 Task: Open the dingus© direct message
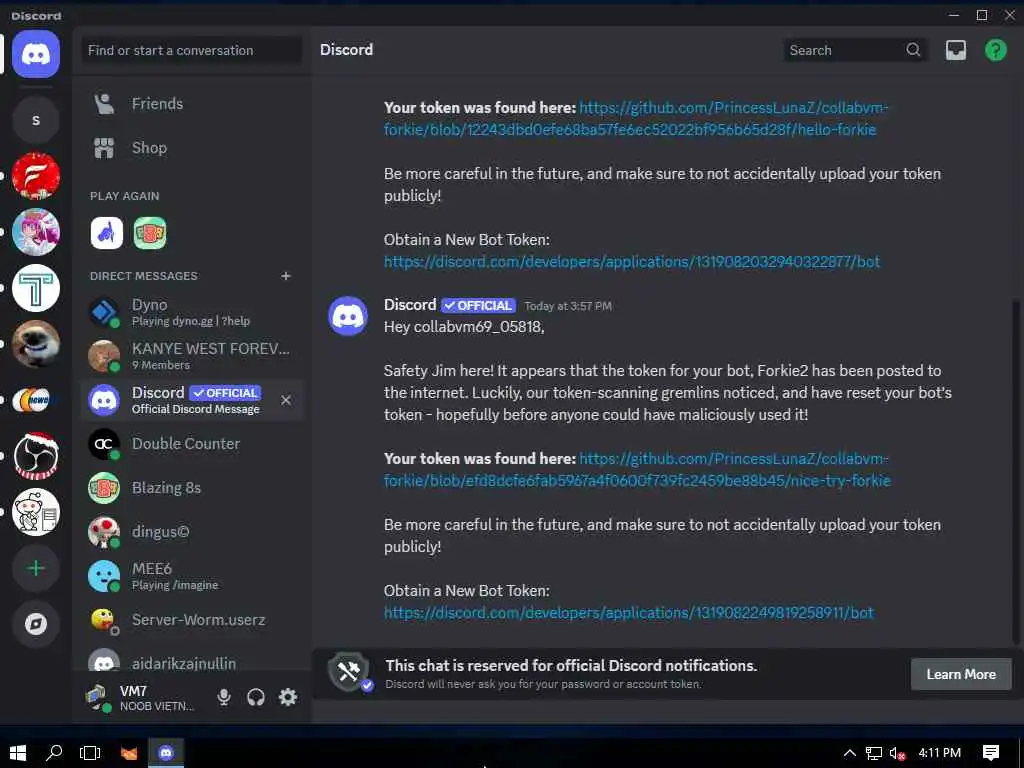point(191,532)
